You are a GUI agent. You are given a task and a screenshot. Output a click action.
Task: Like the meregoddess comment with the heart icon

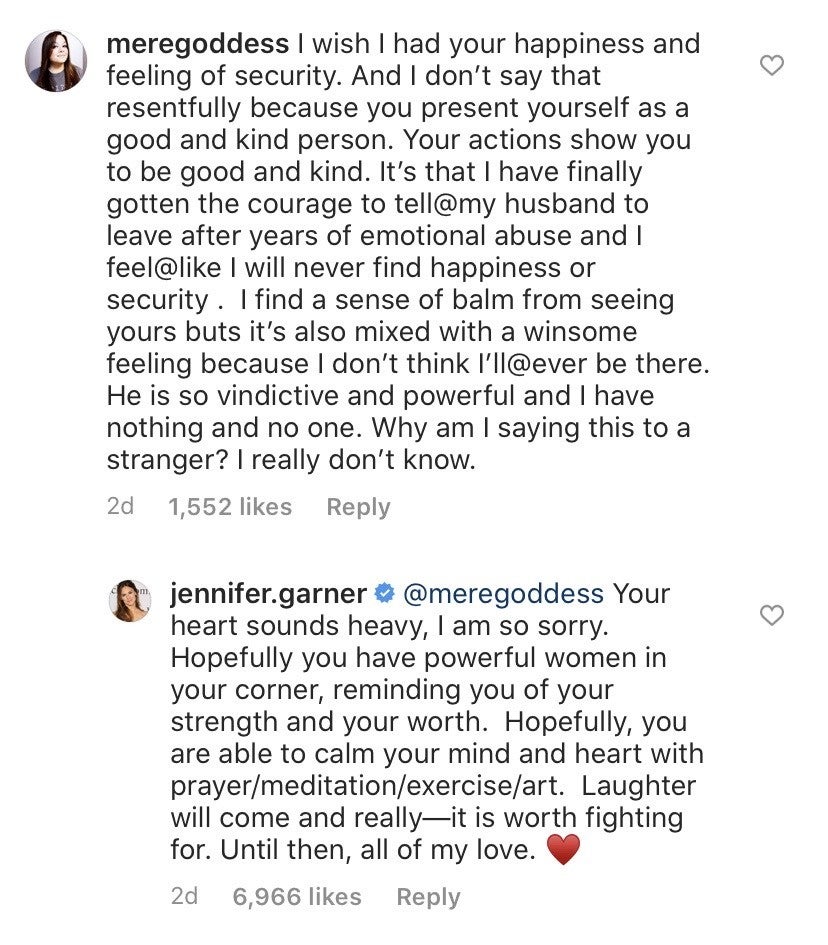pos(772,66)
